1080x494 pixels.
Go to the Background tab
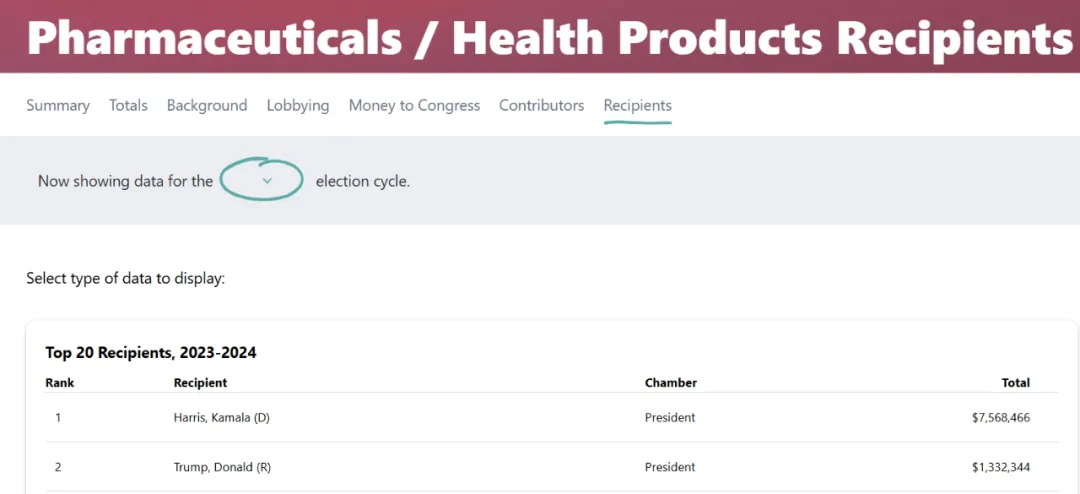pyautogui.click(x=207, y=105)
